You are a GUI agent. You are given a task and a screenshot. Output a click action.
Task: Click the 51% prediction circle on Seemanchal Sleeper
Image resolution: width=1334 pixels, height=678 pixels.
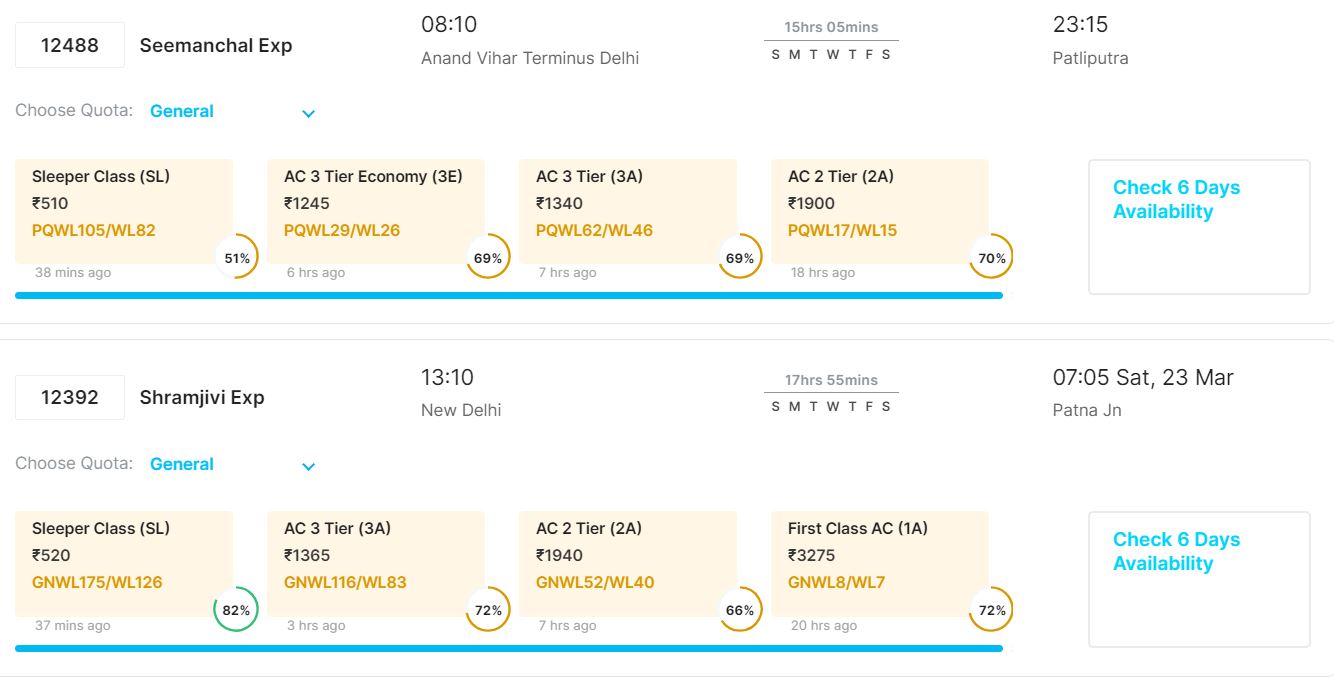click(x=237, y=258)
